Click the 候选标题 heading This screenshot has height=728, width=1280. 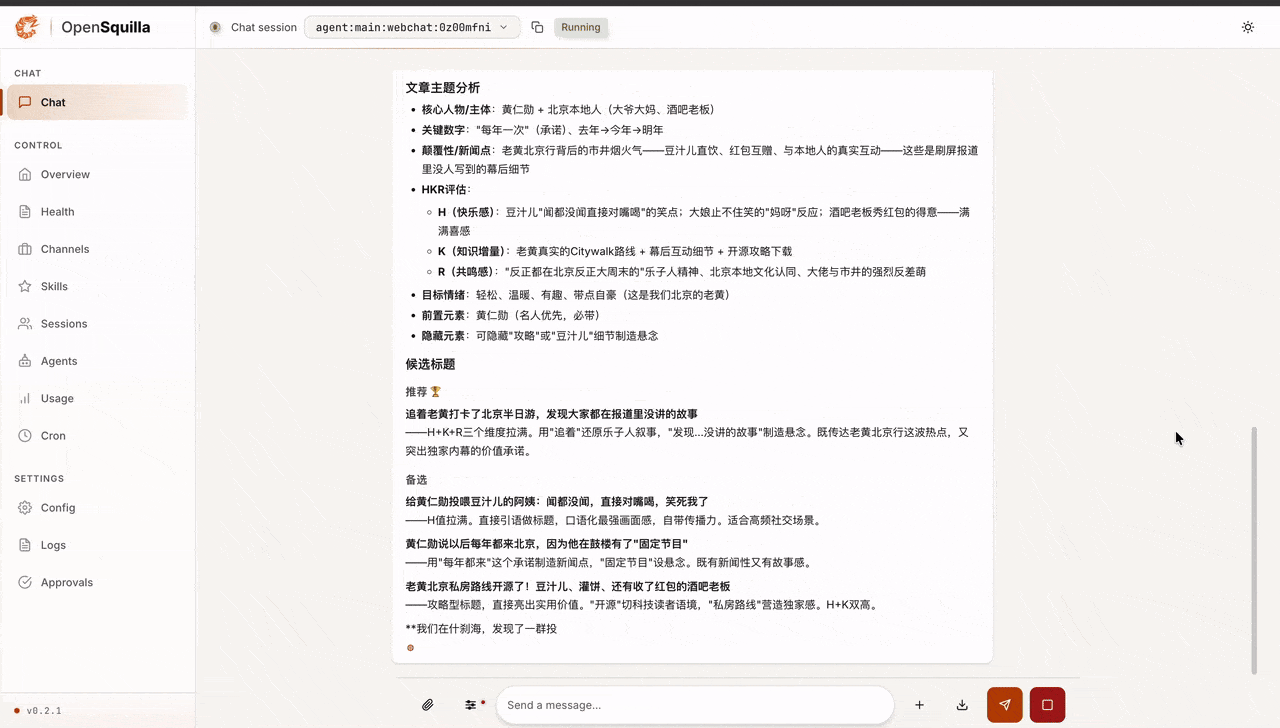coord(430,364)
